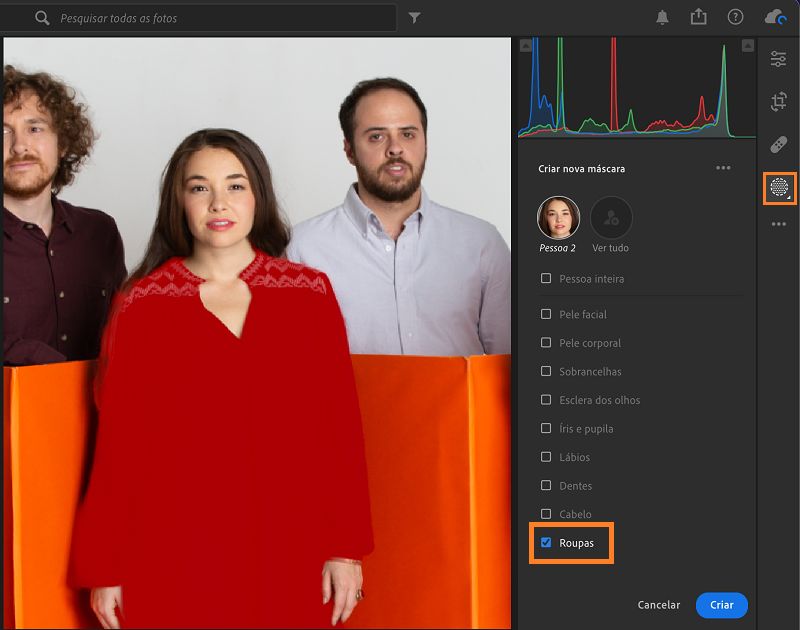800x630 pixels.
Task: Enable the Dentes checkbox
Action: tap(546, 486)
